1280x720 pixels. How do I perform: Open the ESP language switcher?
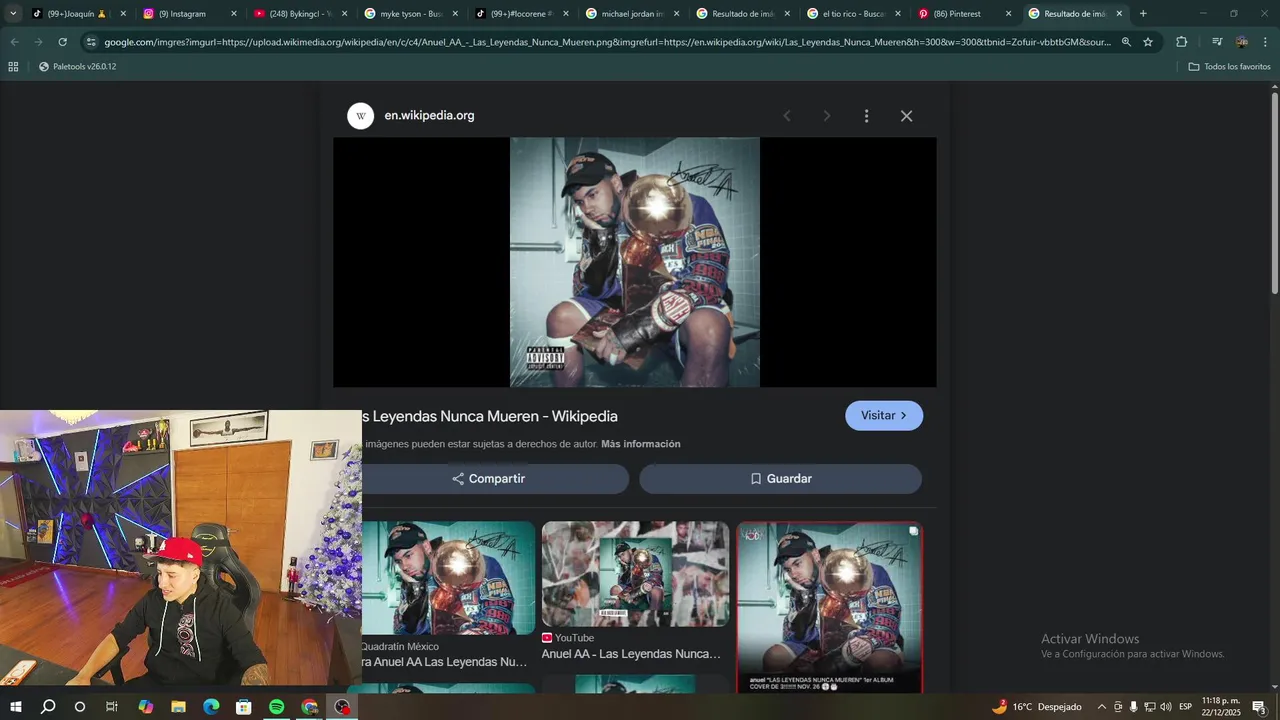click(x=1185, y=707)
